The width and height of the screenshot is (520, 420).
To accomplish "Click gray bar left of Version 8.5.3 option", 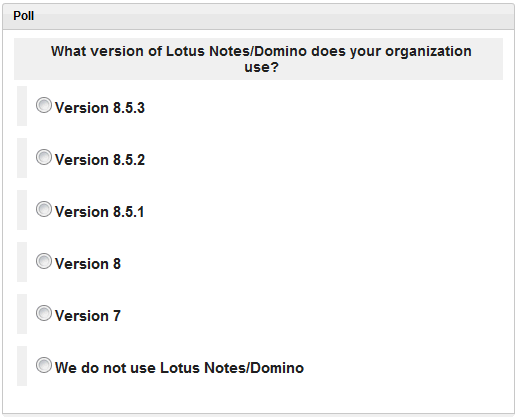I will (22, 106).
